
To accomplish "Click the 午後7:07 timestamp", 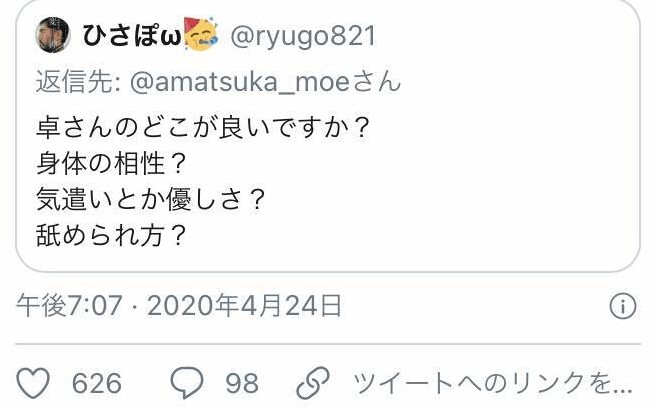I will 69,305.
